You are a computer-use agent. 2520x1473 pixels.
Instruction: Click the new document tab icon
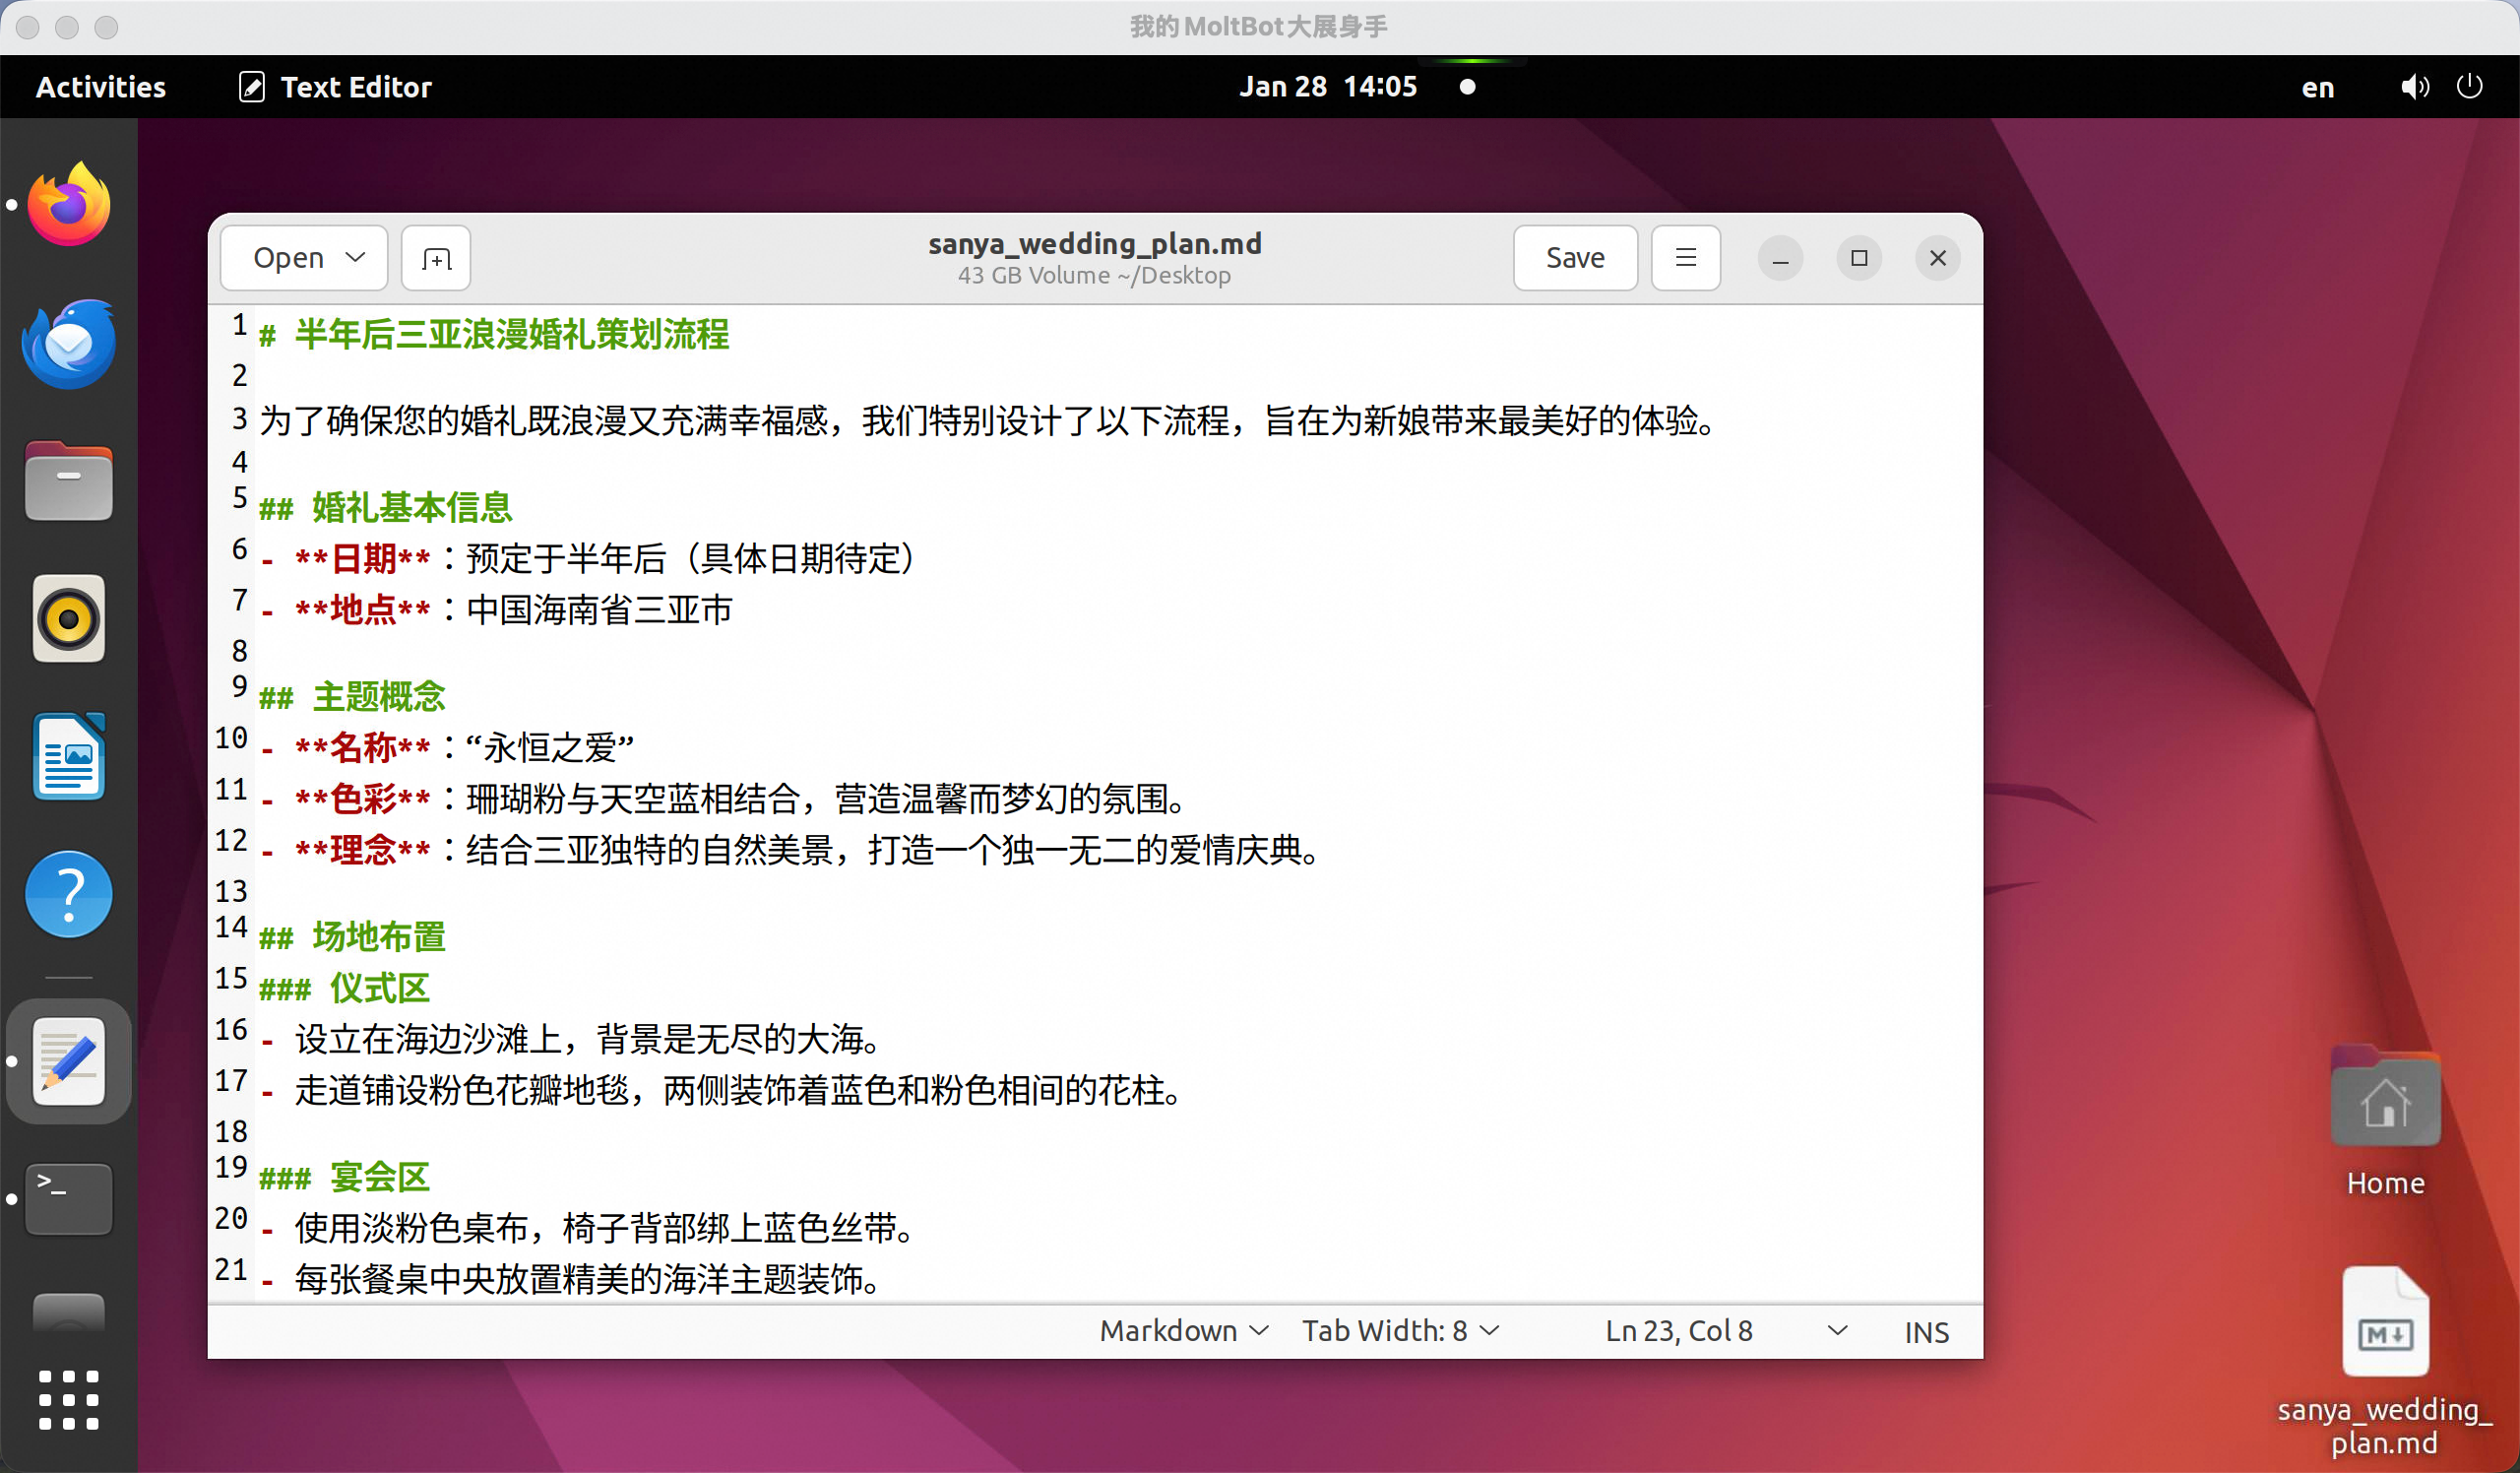point(436,259)
